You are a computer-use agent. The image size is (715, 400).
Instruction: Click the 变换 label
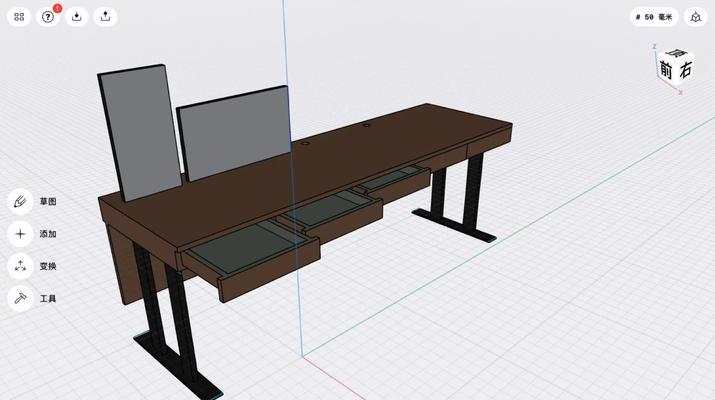click(x=48, y=266)
